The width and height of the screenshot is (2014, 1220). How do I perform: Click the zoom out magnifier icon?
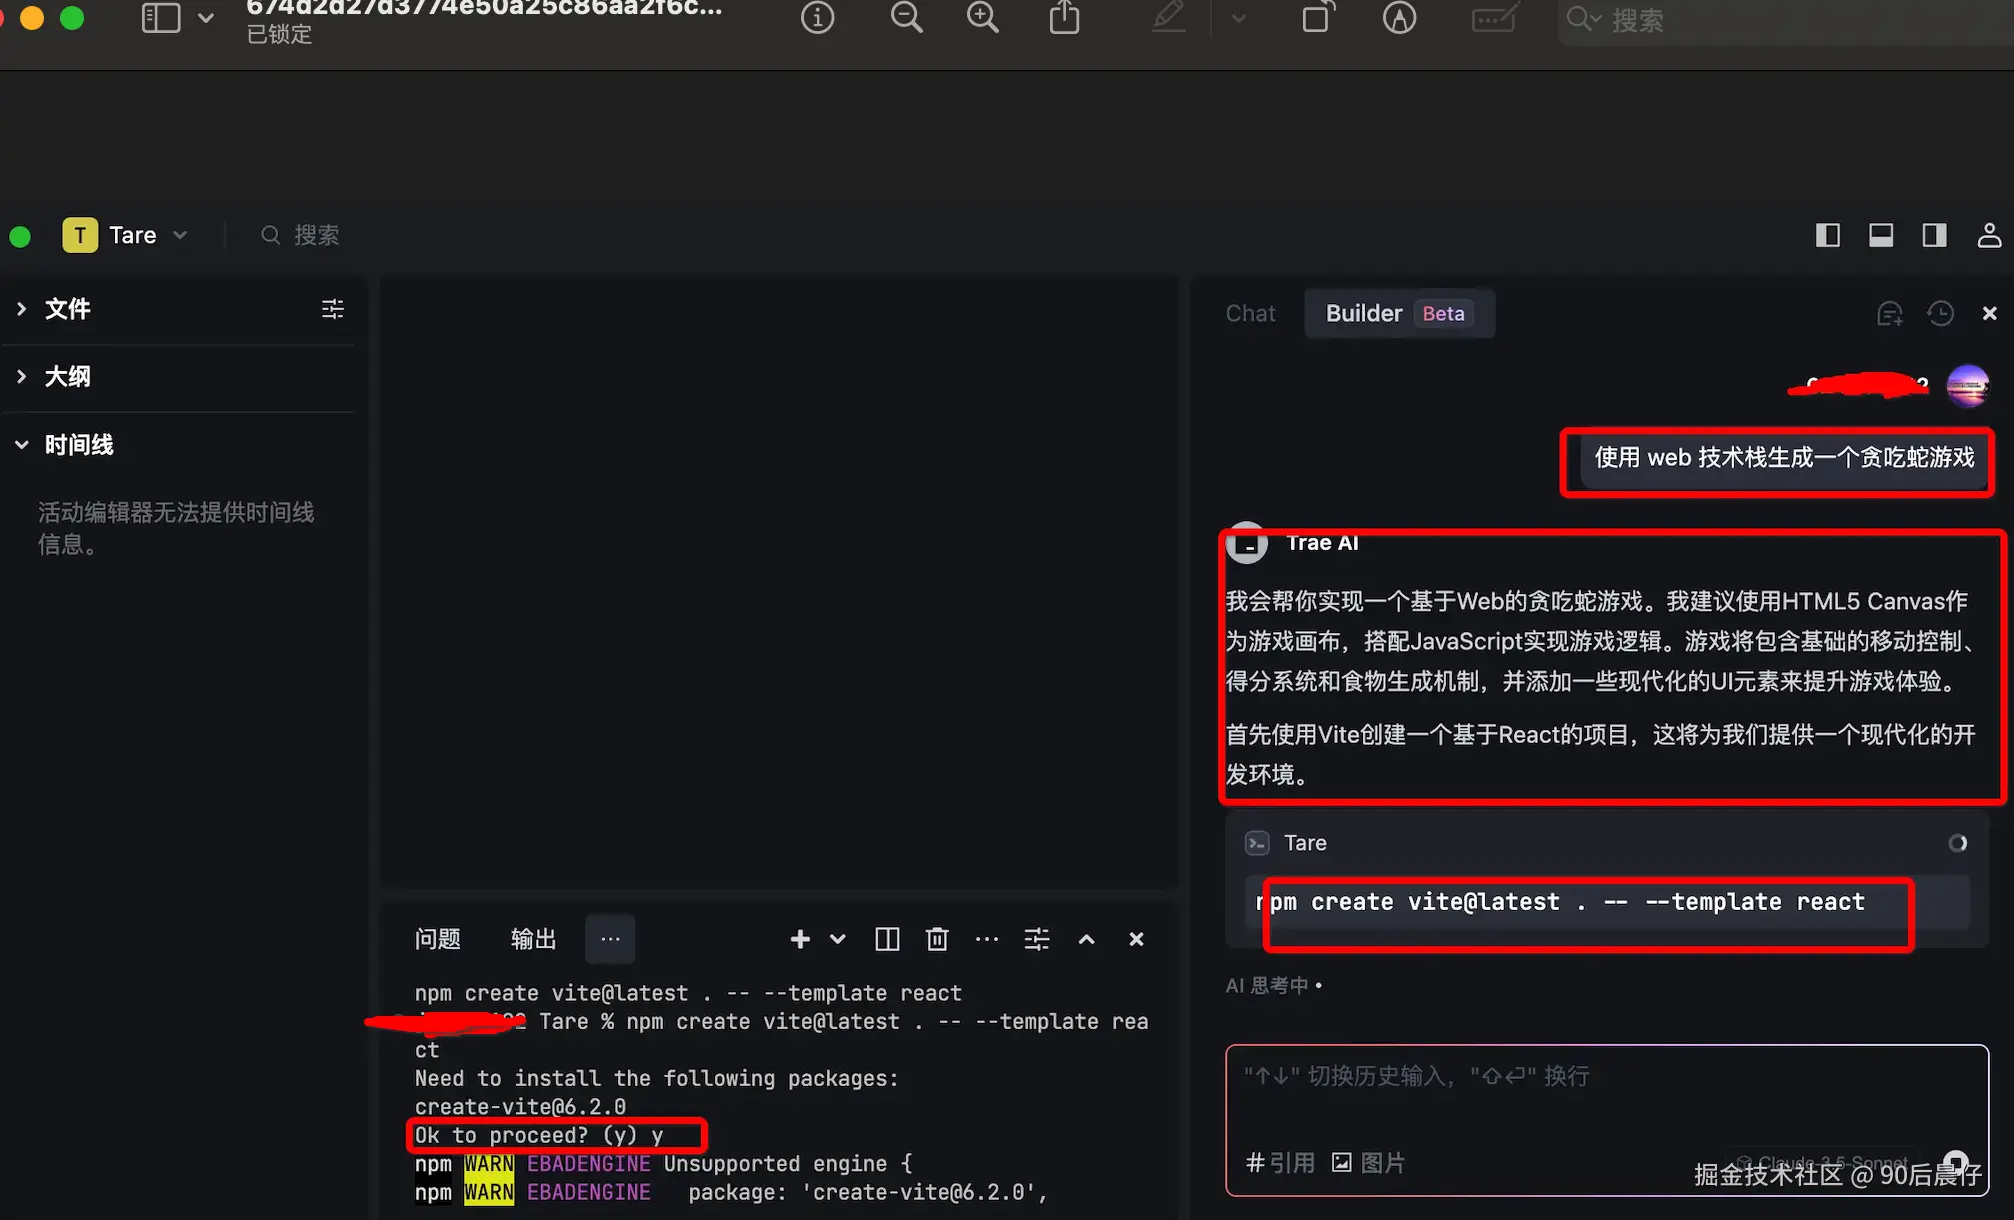click(906, 18)
